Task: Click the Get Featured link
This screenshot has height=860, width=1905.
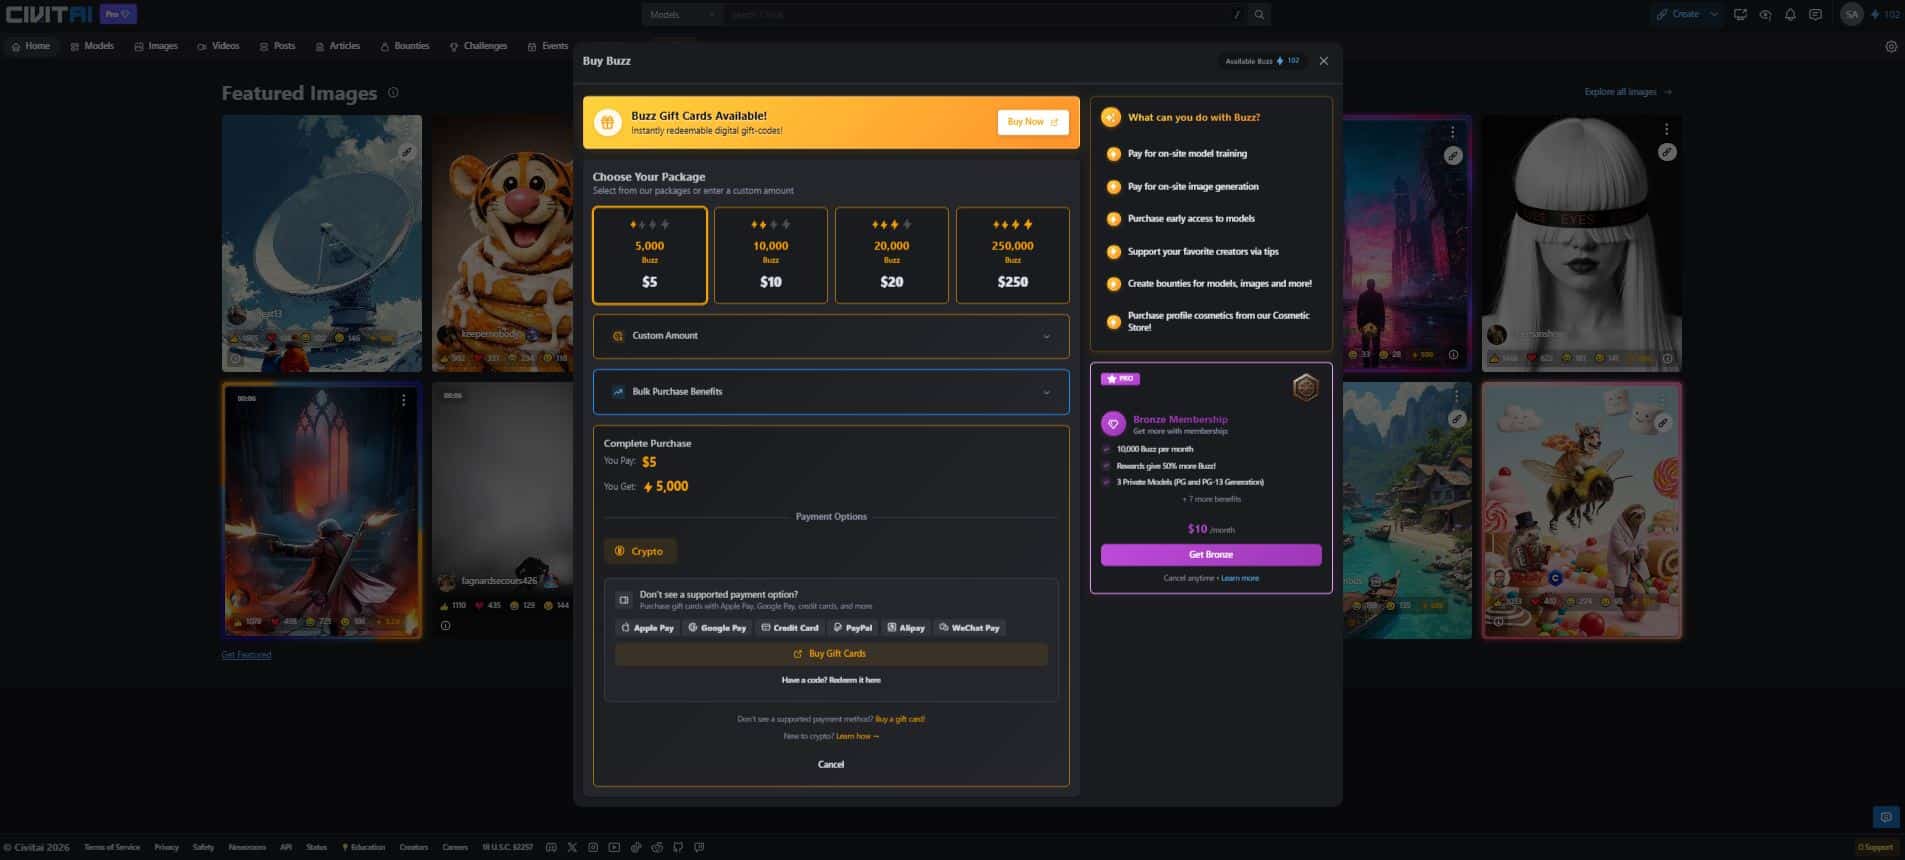Action: pyautogui.click(x=246, y=655)
